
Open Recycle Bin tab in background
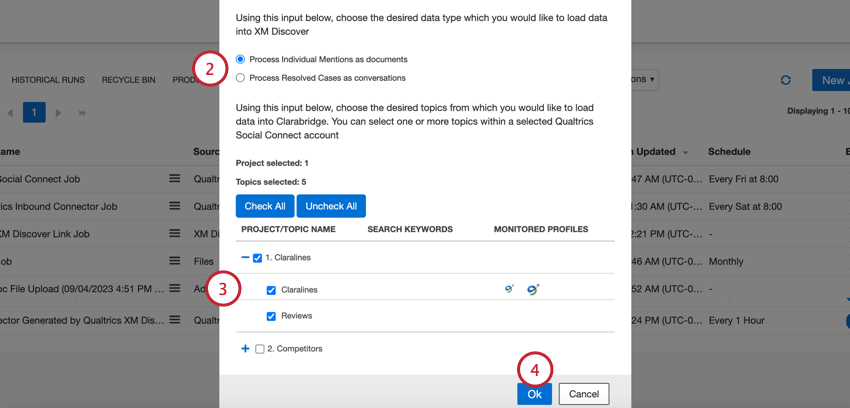(x=128, y=80)
